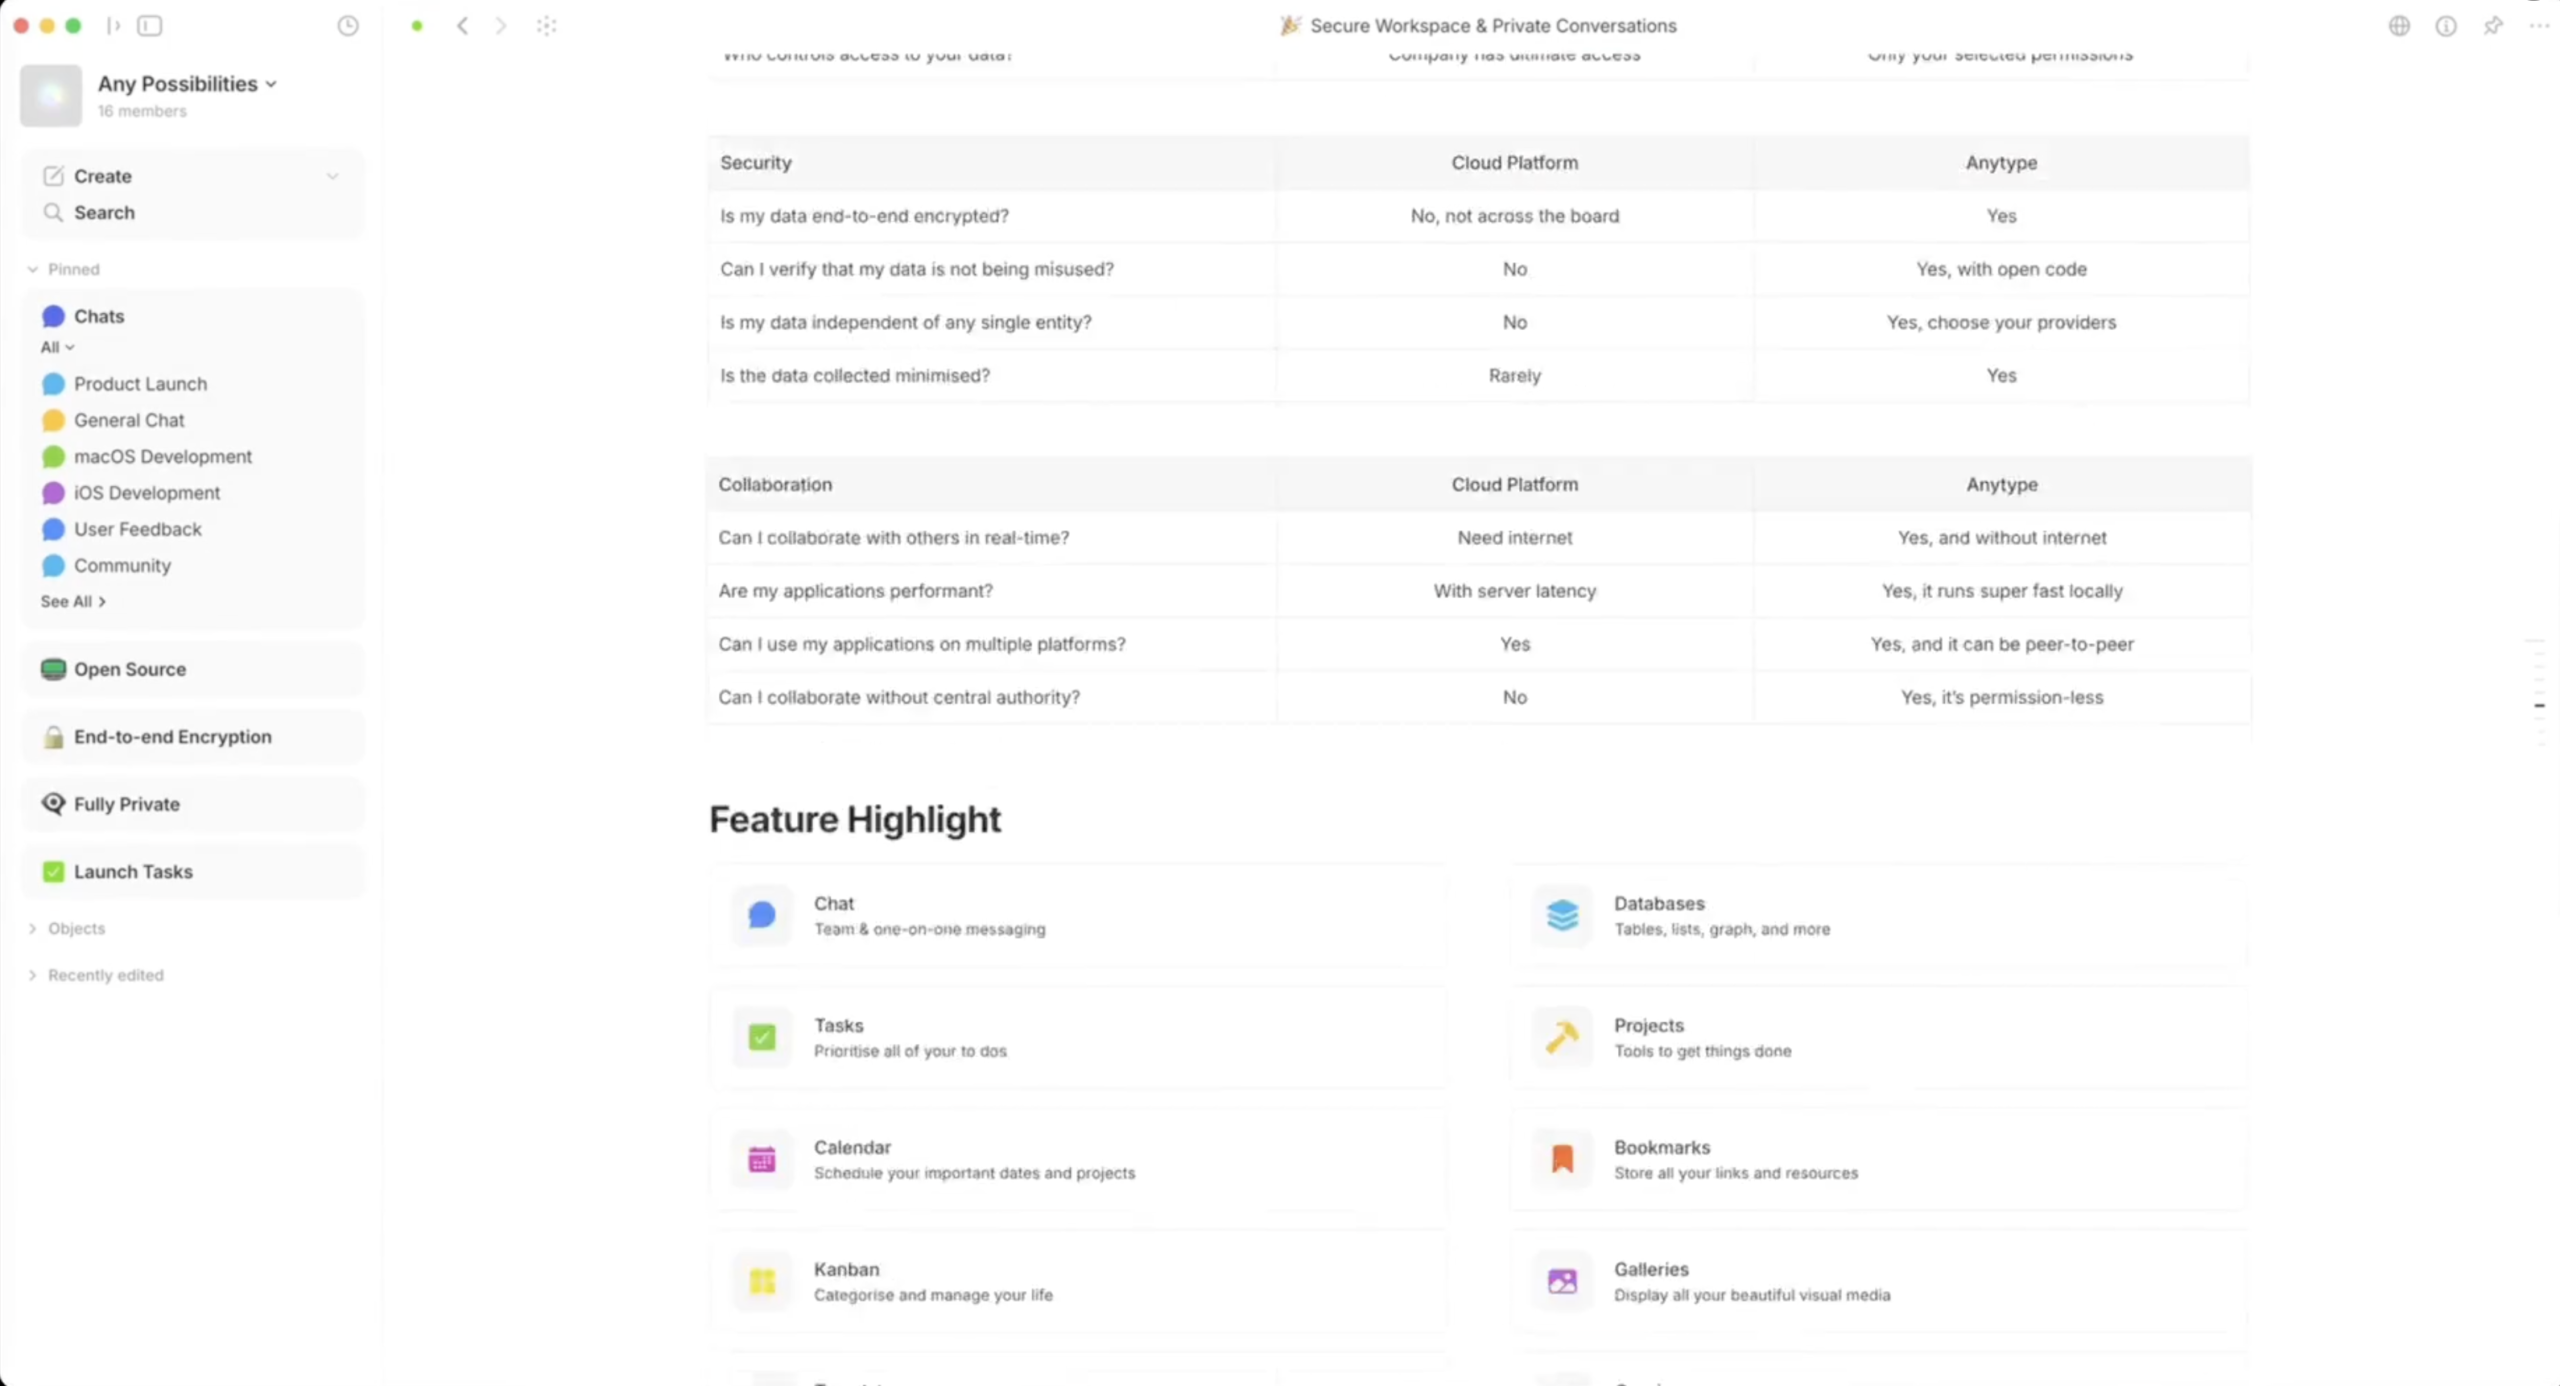Open the three-dots more menu
This screenshot has height=1386, width=2560.
click(2538, 26)
